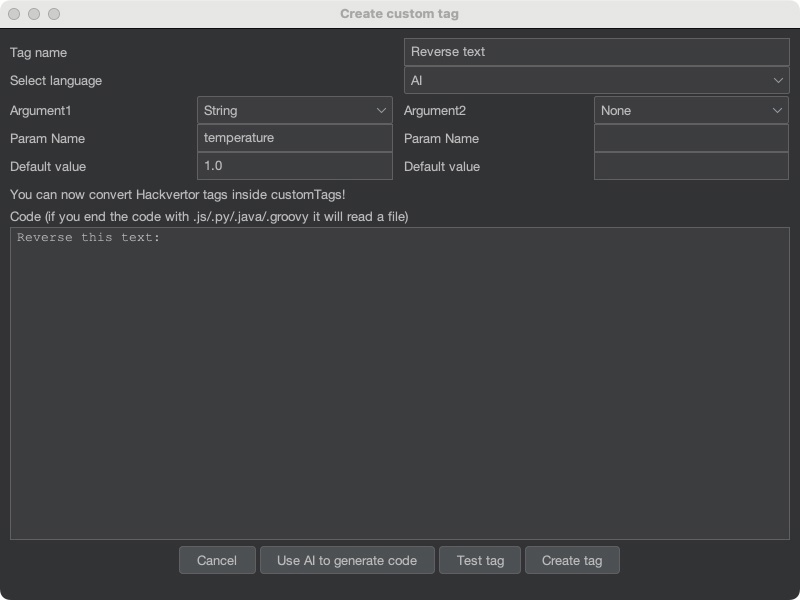
Task: Confirm with the Create tag button
Action: pos(572,560)
